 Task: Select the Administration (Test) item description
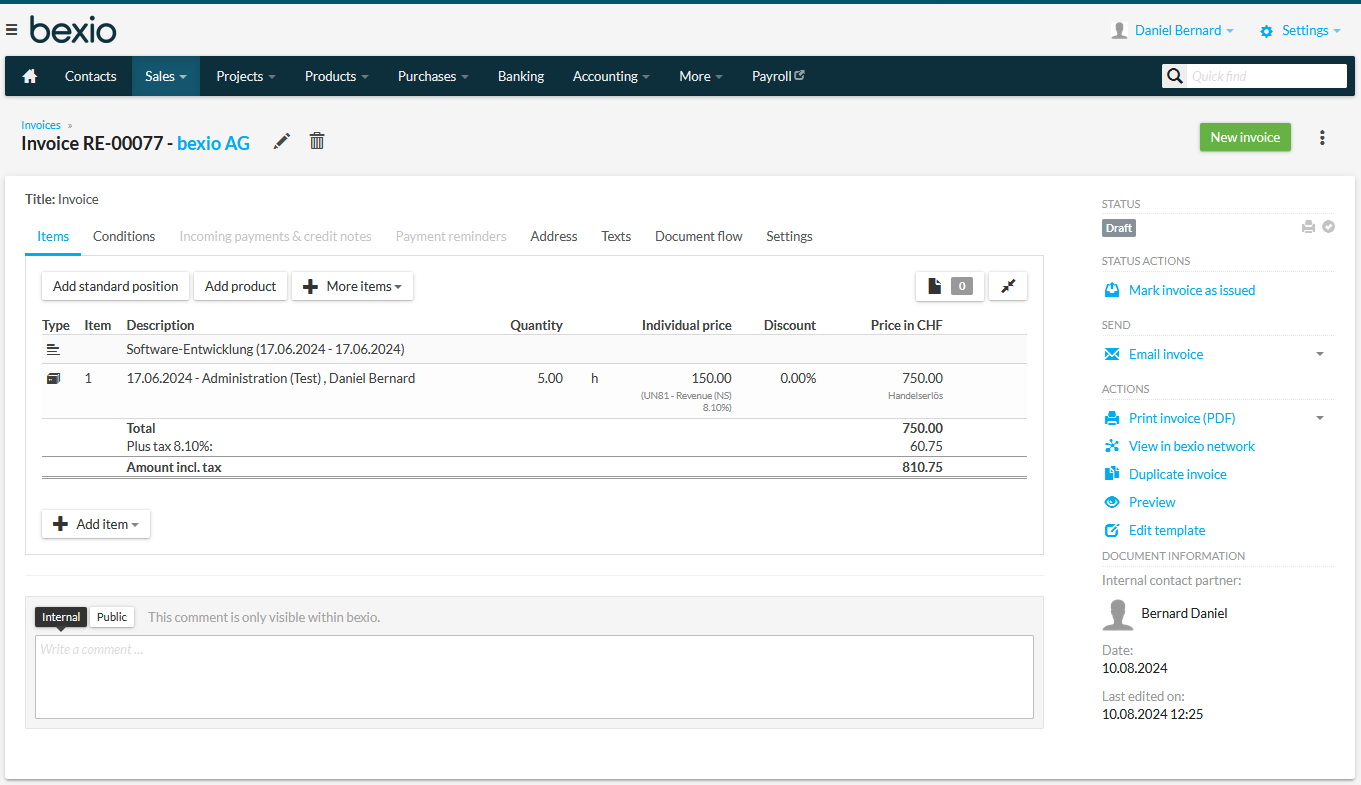[270, 379]
